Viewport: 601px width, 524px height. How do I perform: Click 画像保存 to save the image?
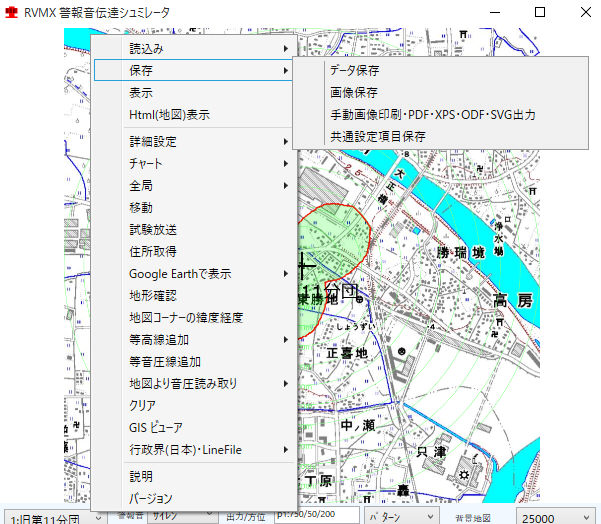(354, 93)
